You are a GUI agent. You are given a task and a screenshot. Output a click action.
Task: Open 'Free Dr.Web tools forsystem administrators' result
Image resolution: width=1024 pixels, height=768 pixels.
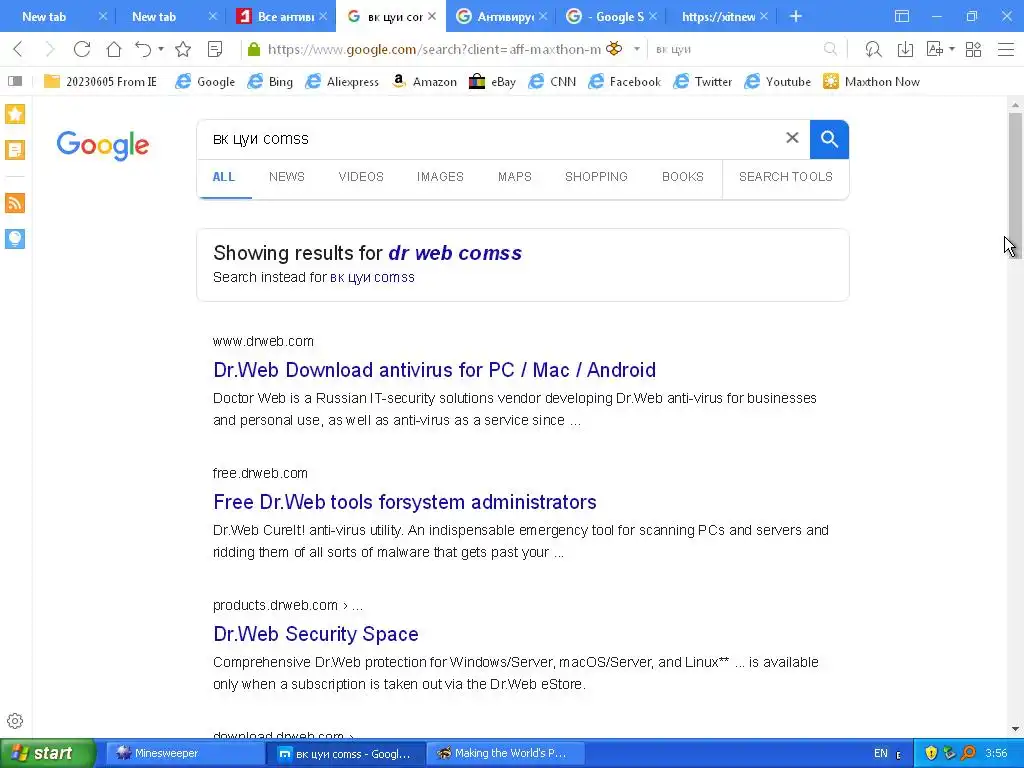pos(405,502)
